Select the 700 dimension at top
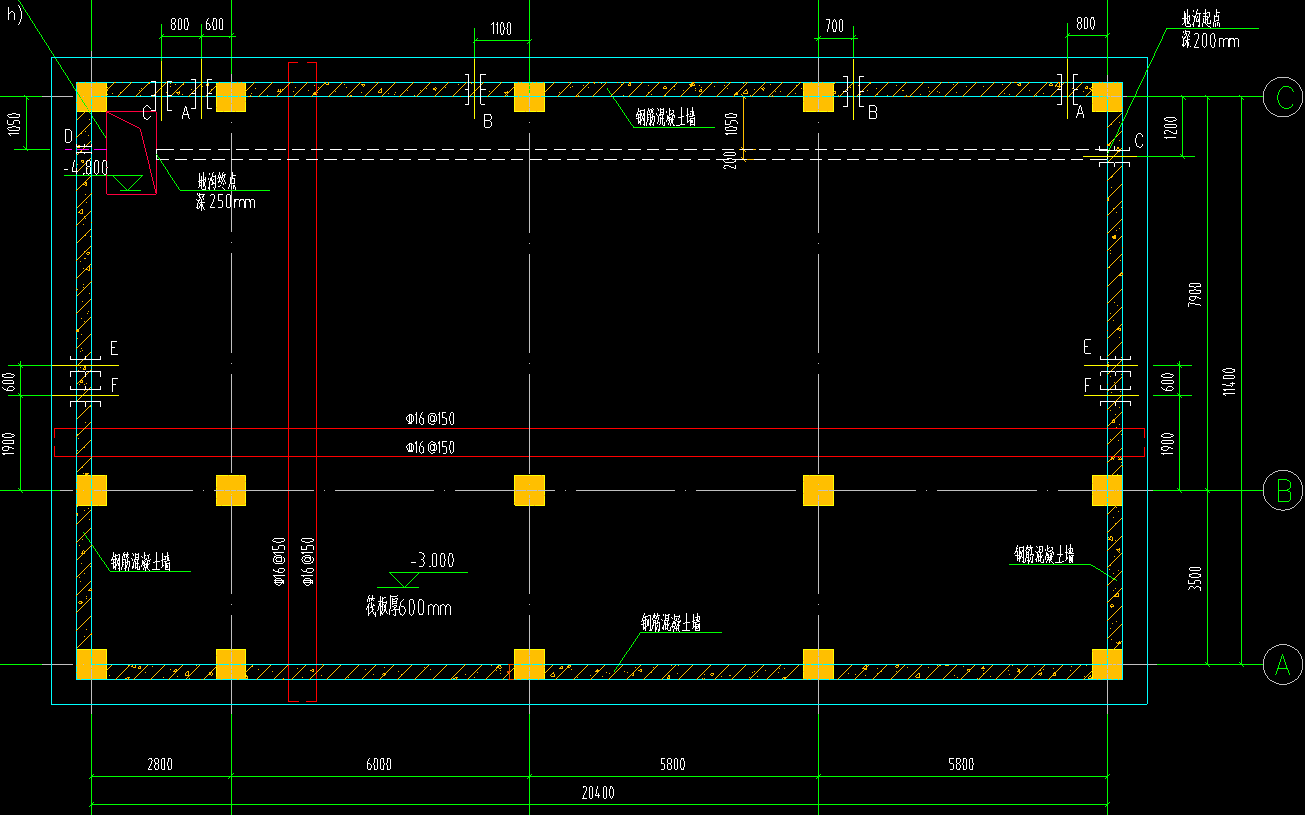Image resolution: width=1305 pixels, height=815 pixels. click(834, 24)
